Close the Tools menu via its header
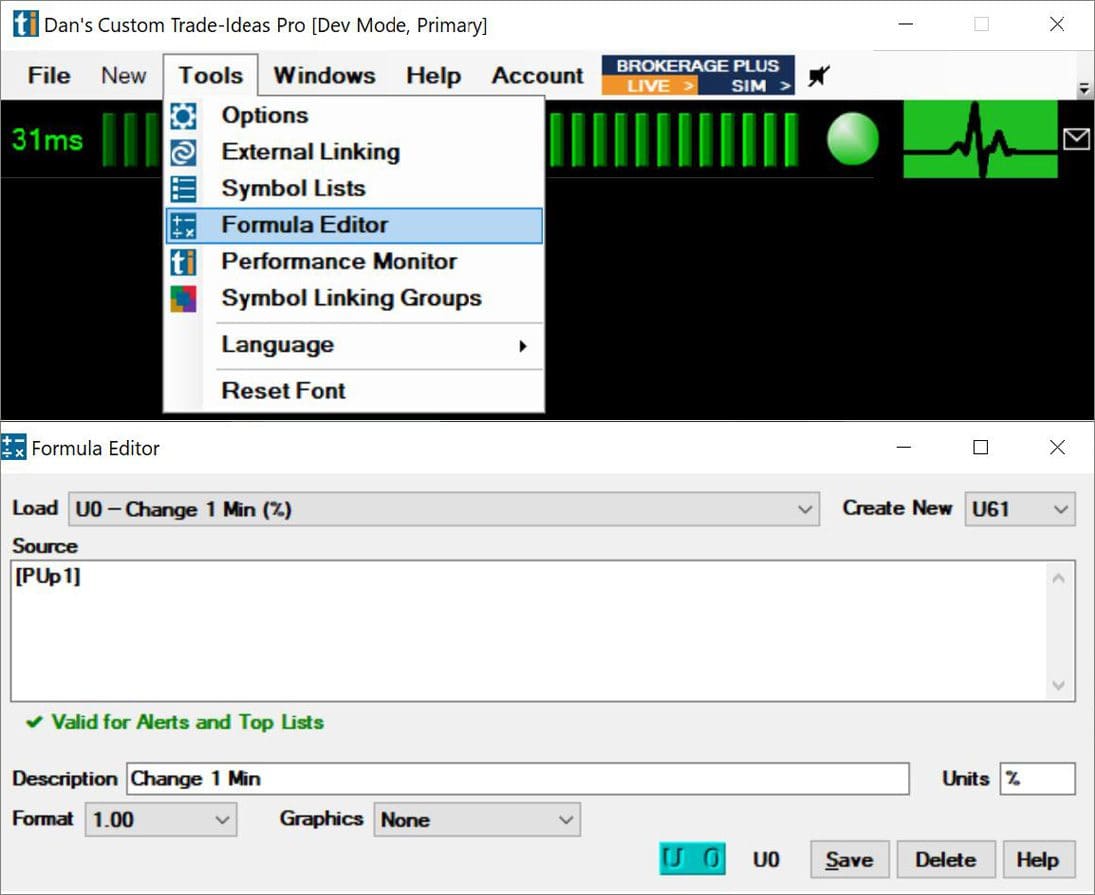This screenshot has height=895, width=1095. click(x=211, y=75)
